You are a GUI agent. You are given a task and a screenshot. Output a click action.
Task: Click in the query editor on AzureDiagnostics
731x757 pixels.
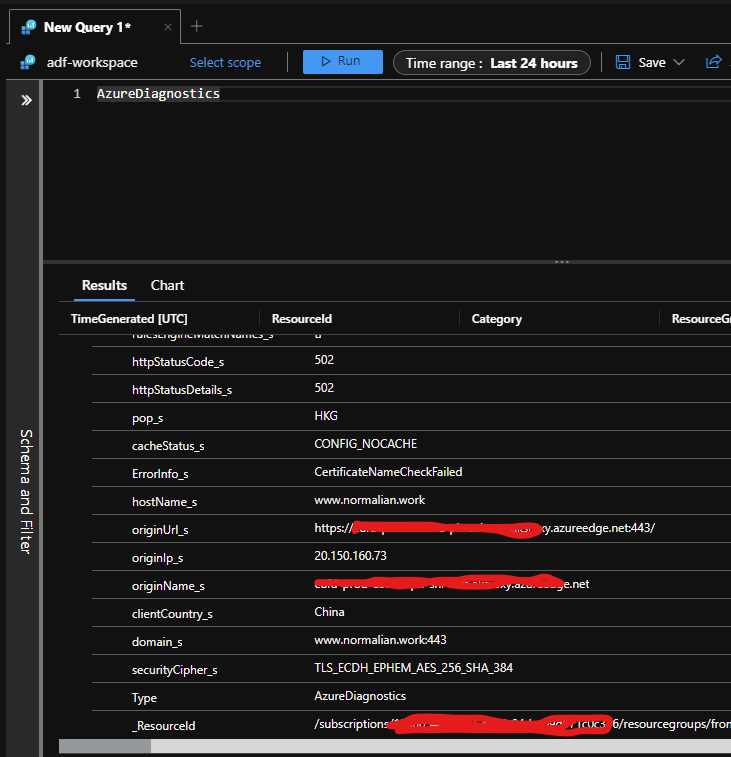[158, 94]
